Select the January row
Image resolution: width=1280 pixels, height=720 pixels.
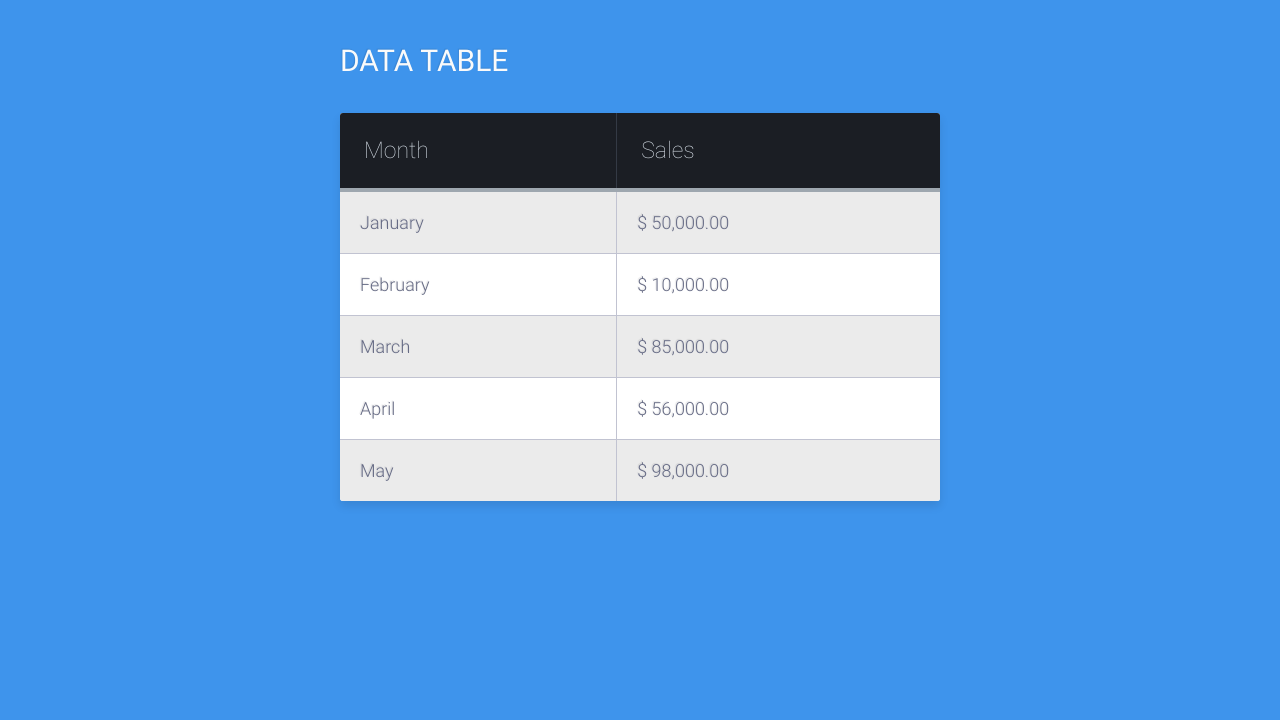[639, 222]
